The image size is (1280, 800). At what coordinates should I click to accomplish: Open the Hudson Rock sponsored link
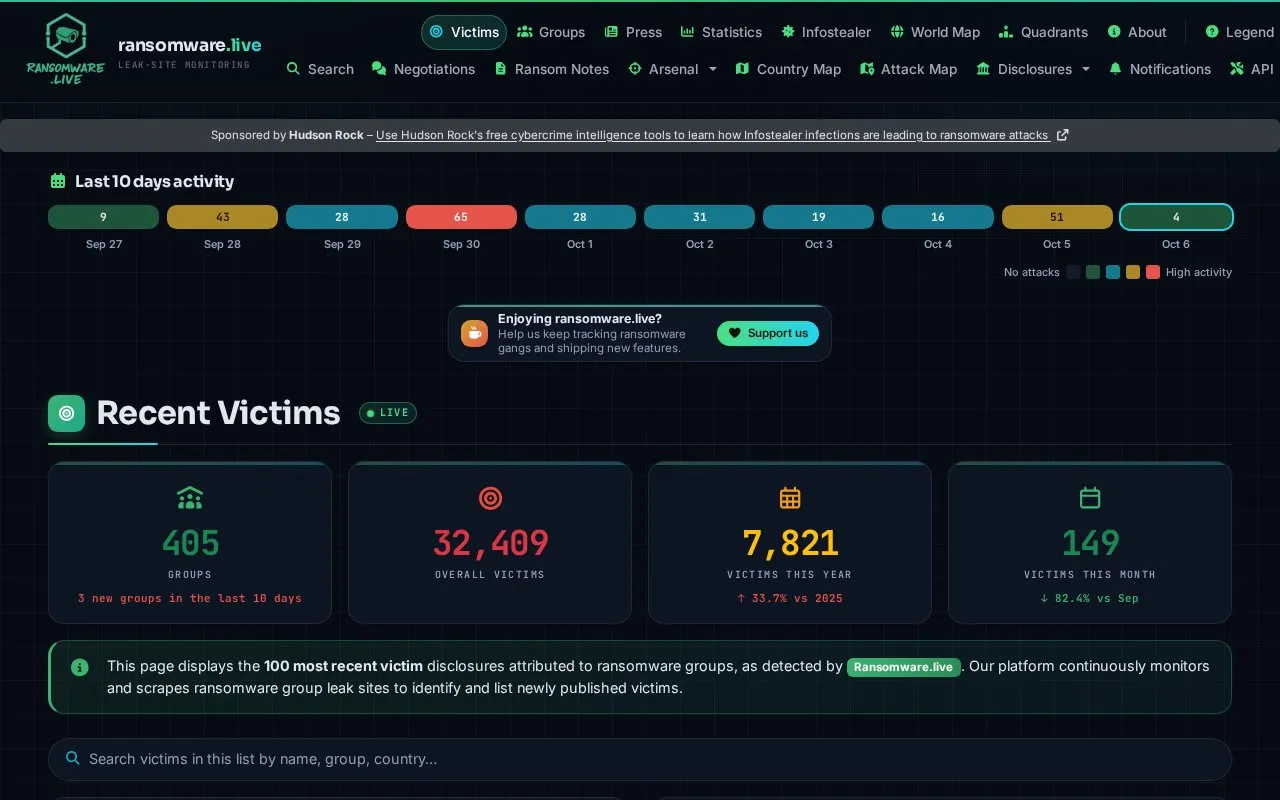coord(713,135)
